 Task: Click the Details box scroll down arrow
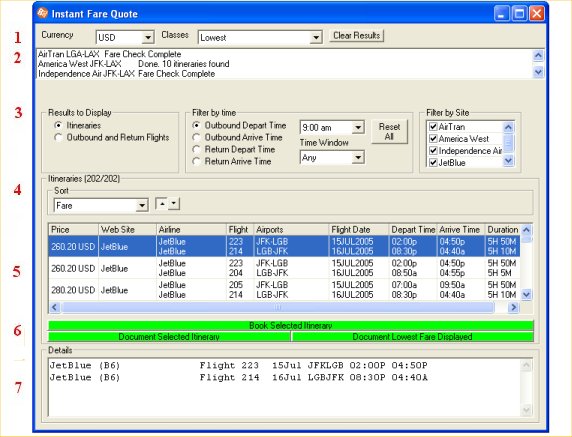coord(526,410)
